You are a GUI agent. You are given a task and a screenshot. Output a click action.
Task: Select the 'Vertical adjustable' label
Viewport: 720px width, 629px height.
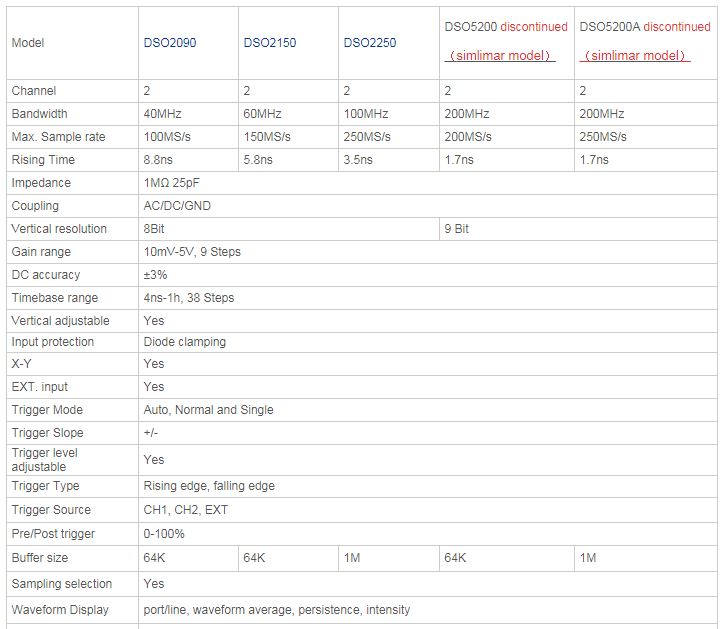pyautogui.click(x=60, y=320)
